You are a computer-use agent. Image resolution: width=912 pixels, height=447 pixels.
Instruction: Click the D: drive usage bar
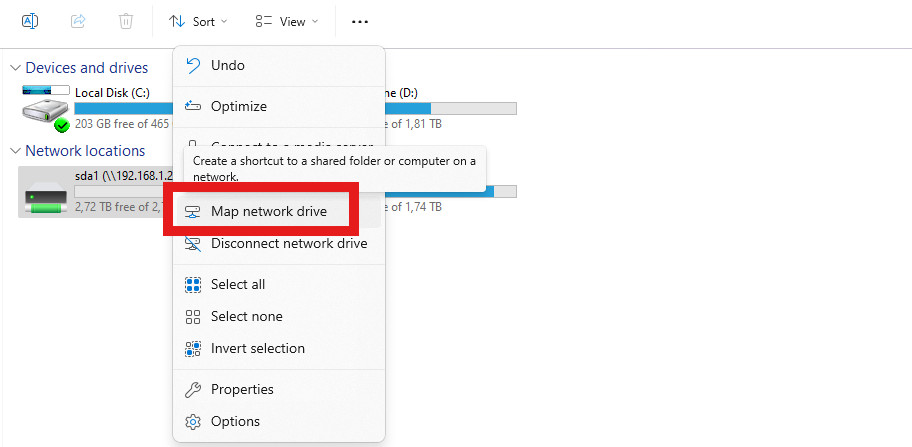click(450, 109)
